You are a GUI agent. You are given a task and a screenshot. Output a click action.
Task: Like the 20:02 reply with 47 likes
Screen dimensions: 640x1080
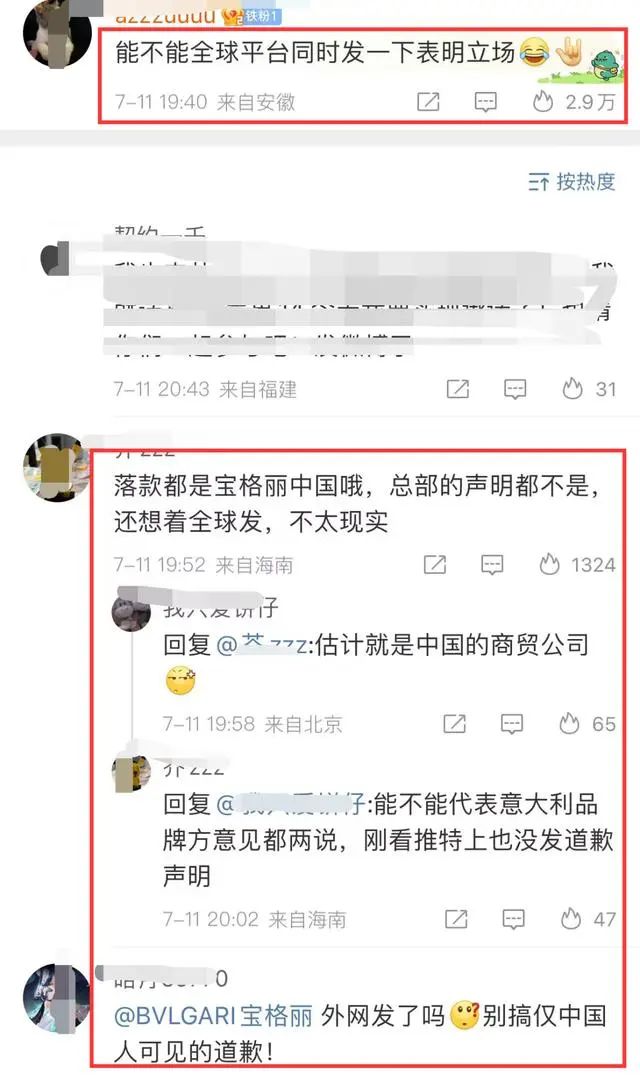571,919
